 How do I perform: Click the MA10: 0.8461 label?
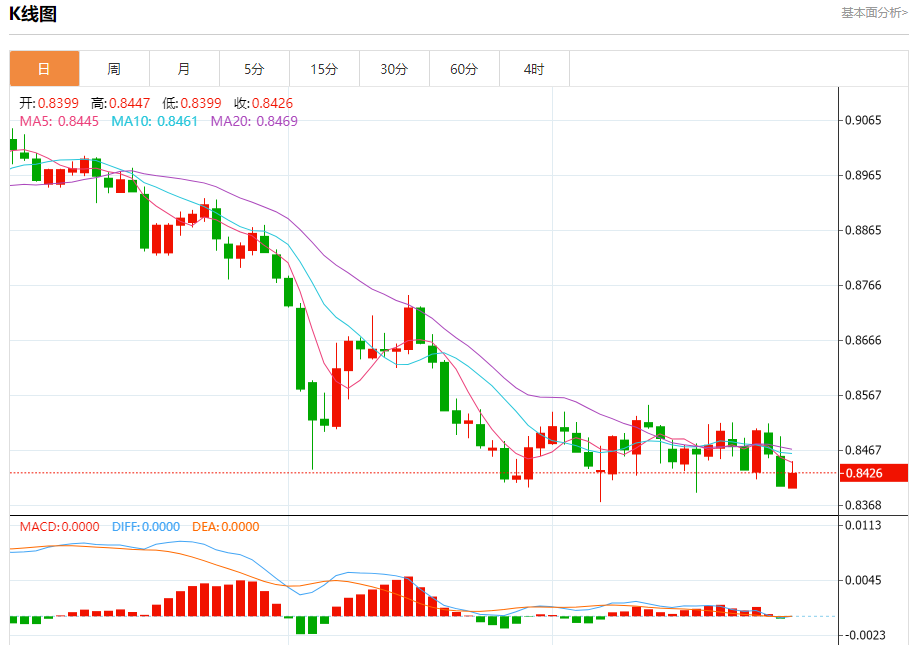(154, 121)
